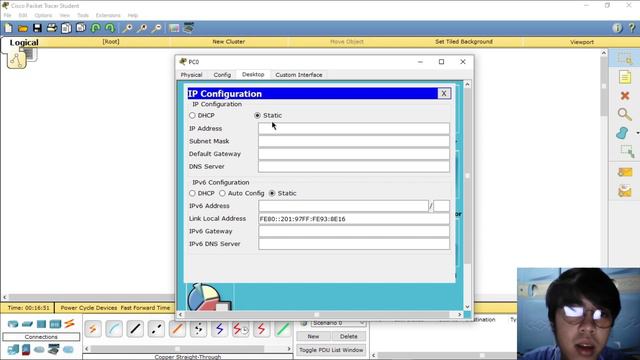The height and width of the screenshot is (360, 640).
Task: Click the IP Address input field
Action: point(354,129)
